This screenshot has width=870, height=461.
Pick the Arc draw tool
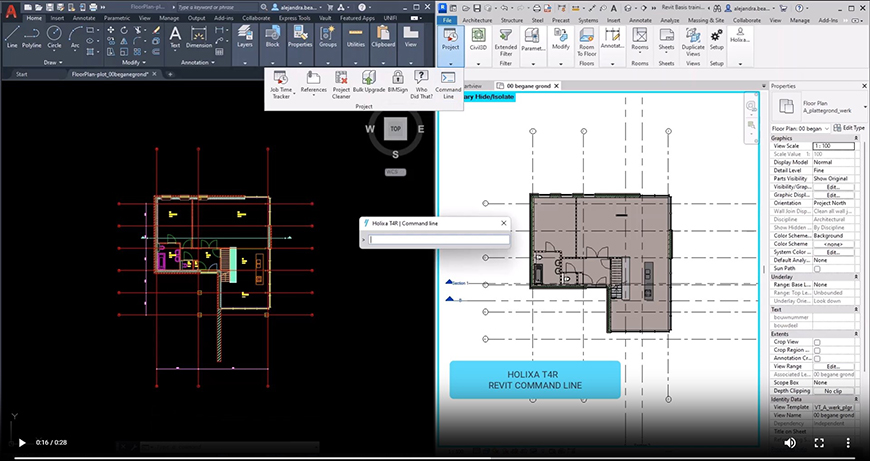pos(75,37)
